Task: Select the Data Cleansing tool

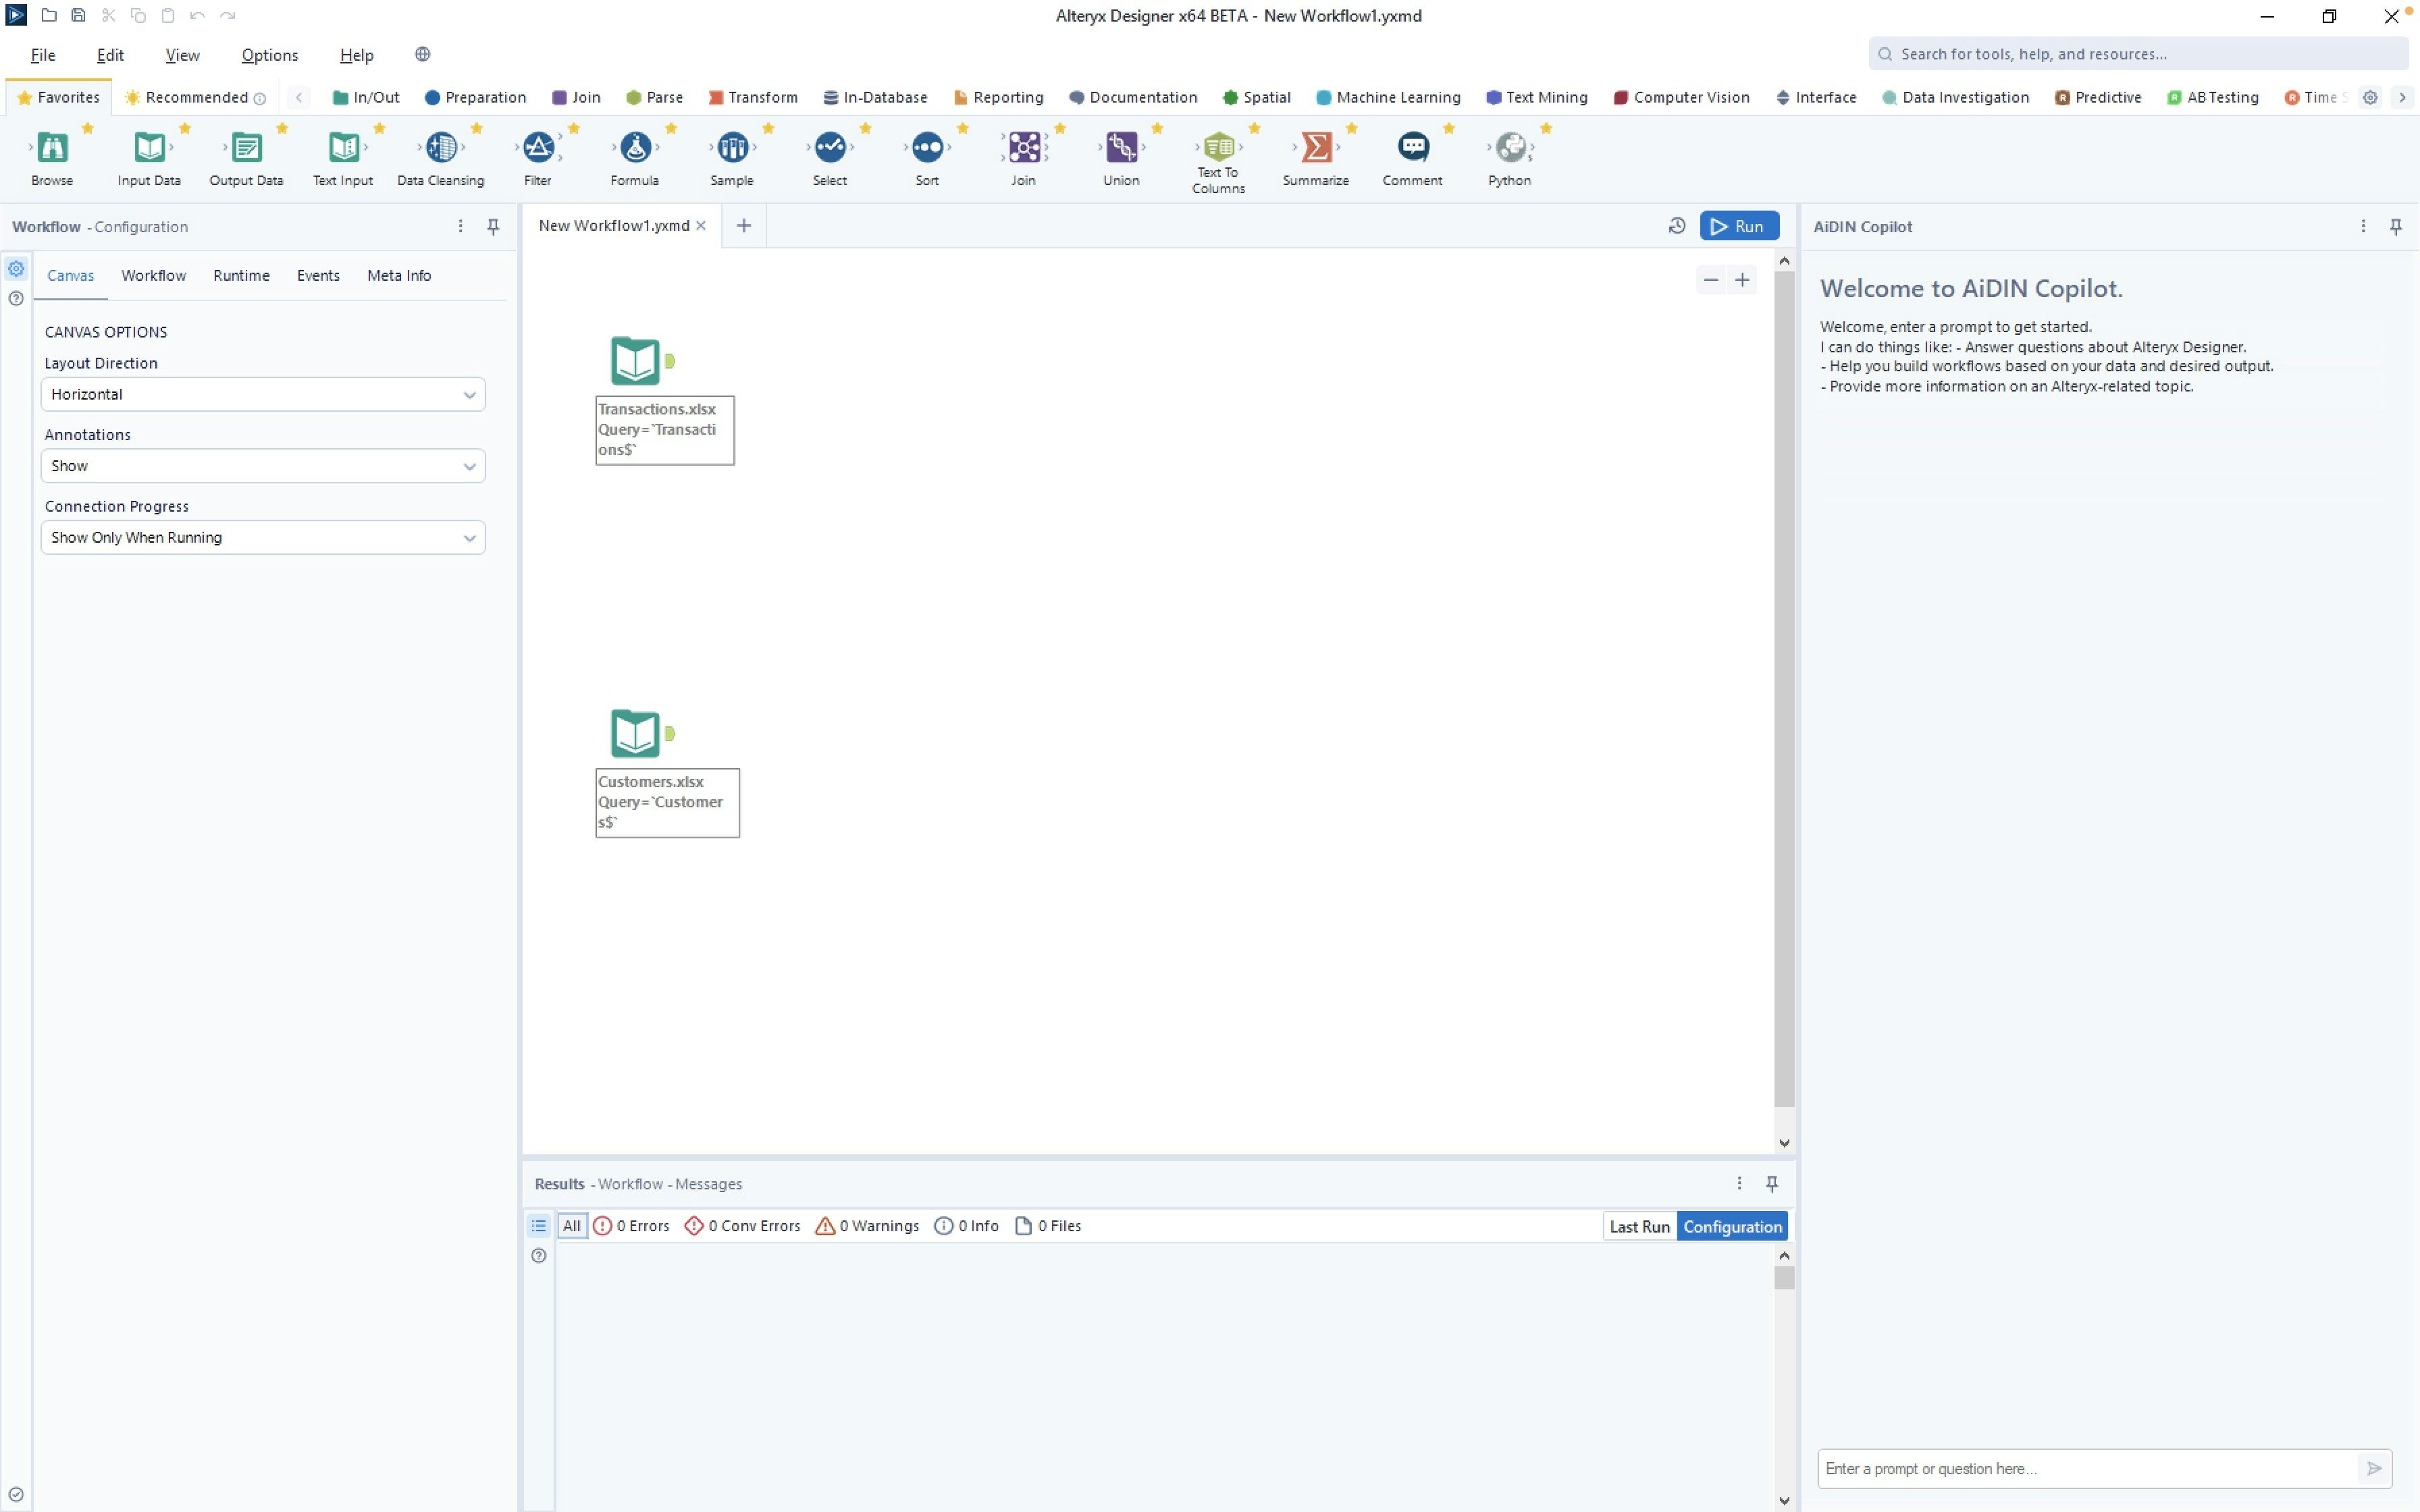Action: (440, 148)
